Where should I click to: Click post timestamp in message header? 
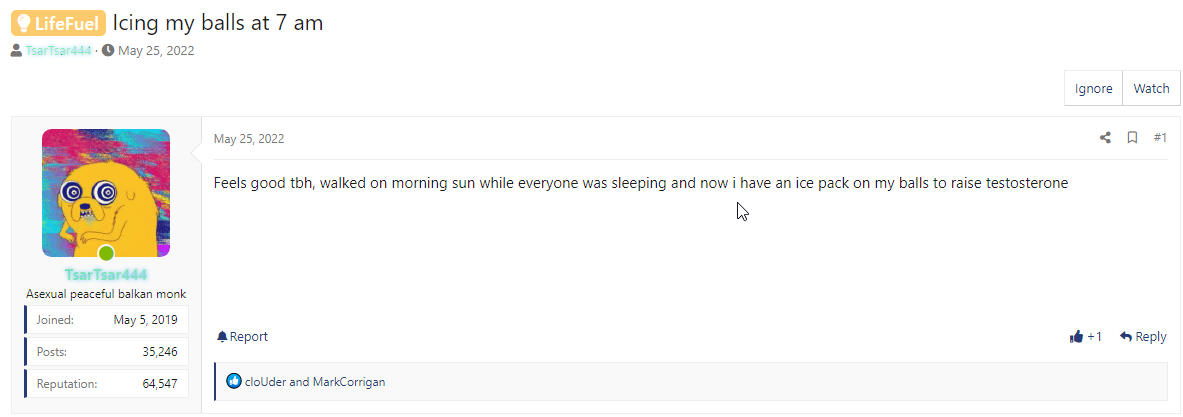[249, 138]
